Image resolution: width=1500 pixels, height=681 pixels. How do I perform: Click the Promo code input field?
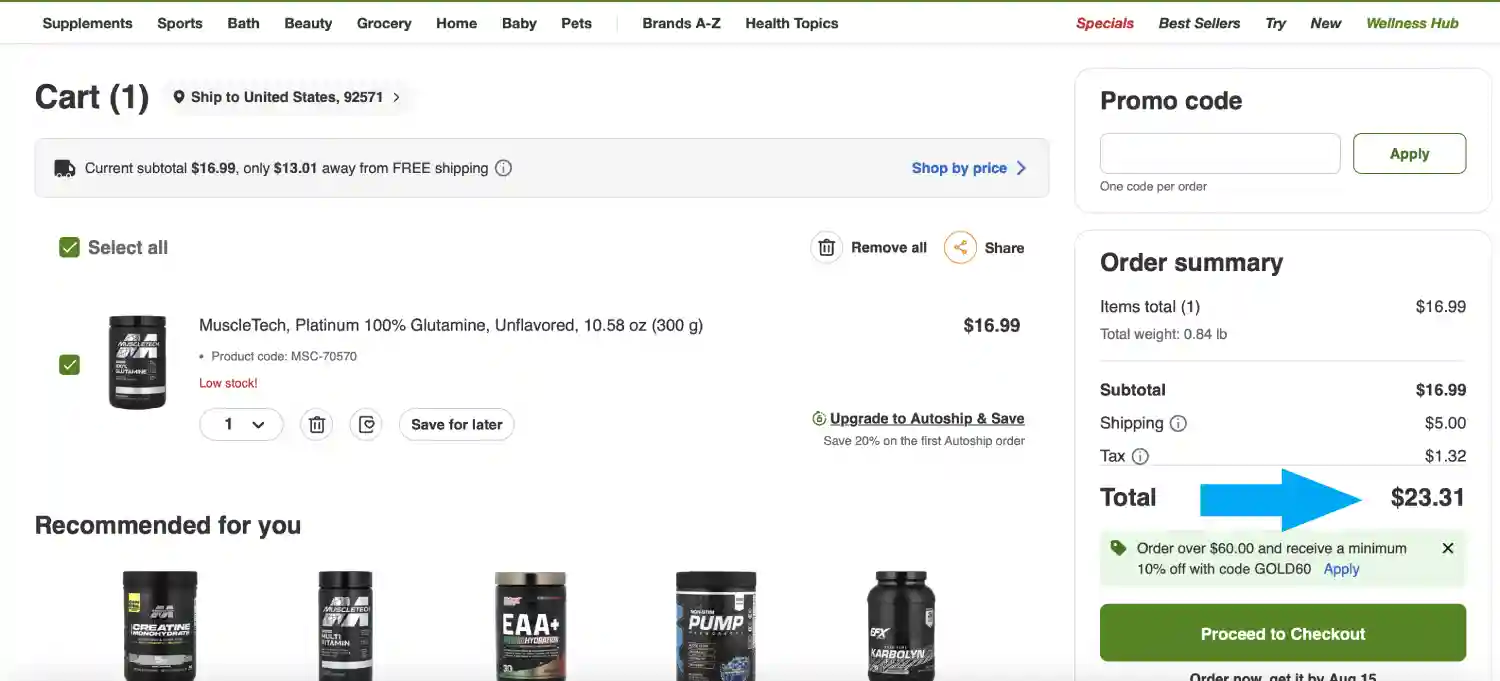pos(1220,154)
